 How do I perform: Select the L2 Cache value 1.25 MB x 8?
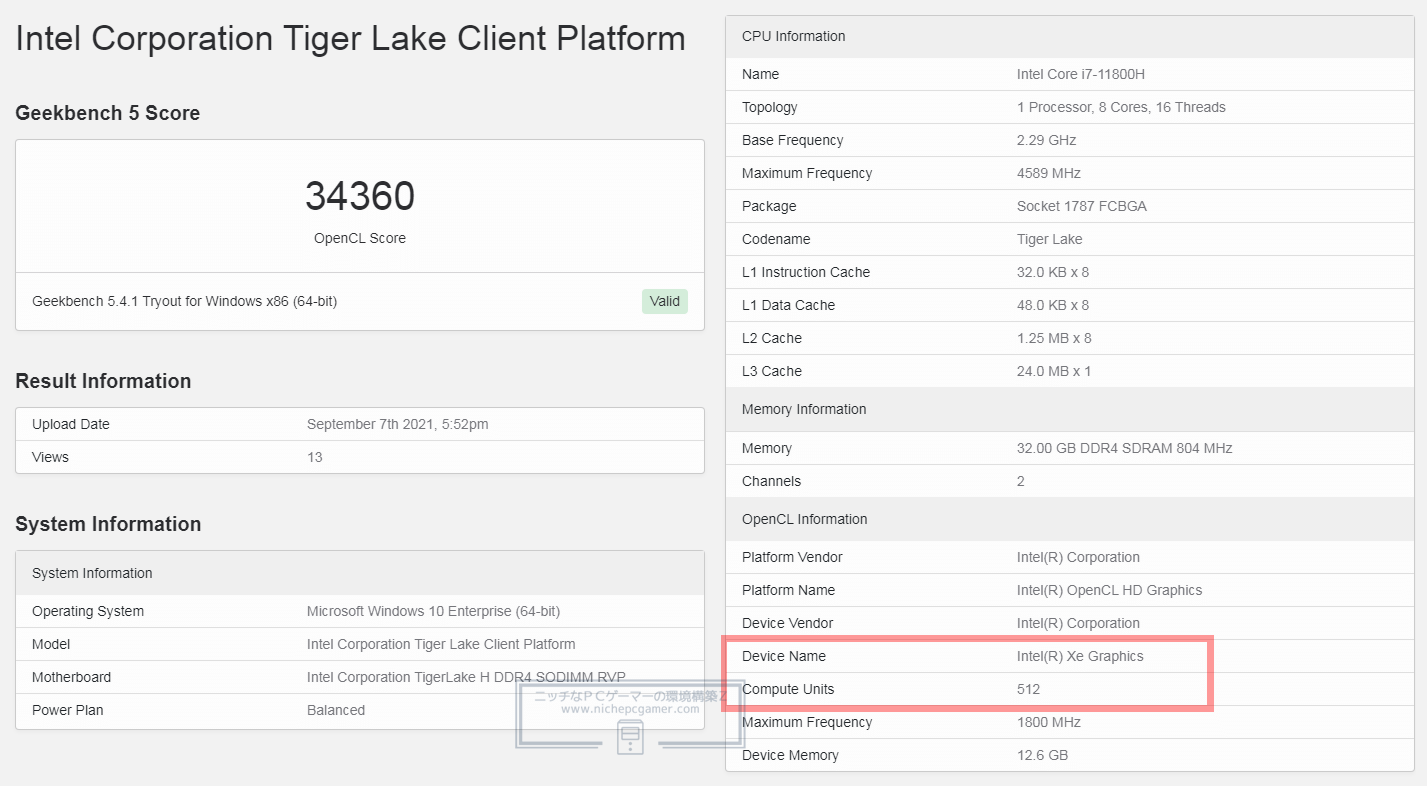[x=1054, y=338]
